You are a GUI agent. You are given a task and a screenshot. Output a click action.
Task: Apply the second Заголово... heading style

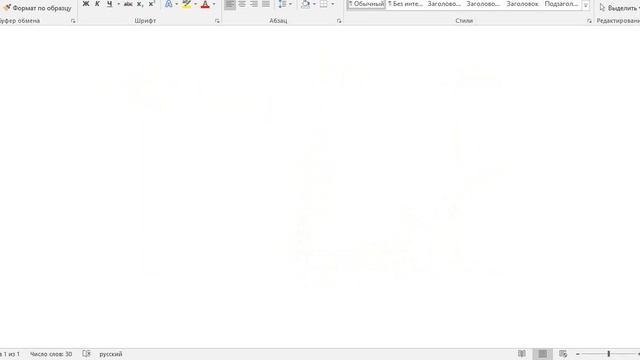click(x=483, y=4)
